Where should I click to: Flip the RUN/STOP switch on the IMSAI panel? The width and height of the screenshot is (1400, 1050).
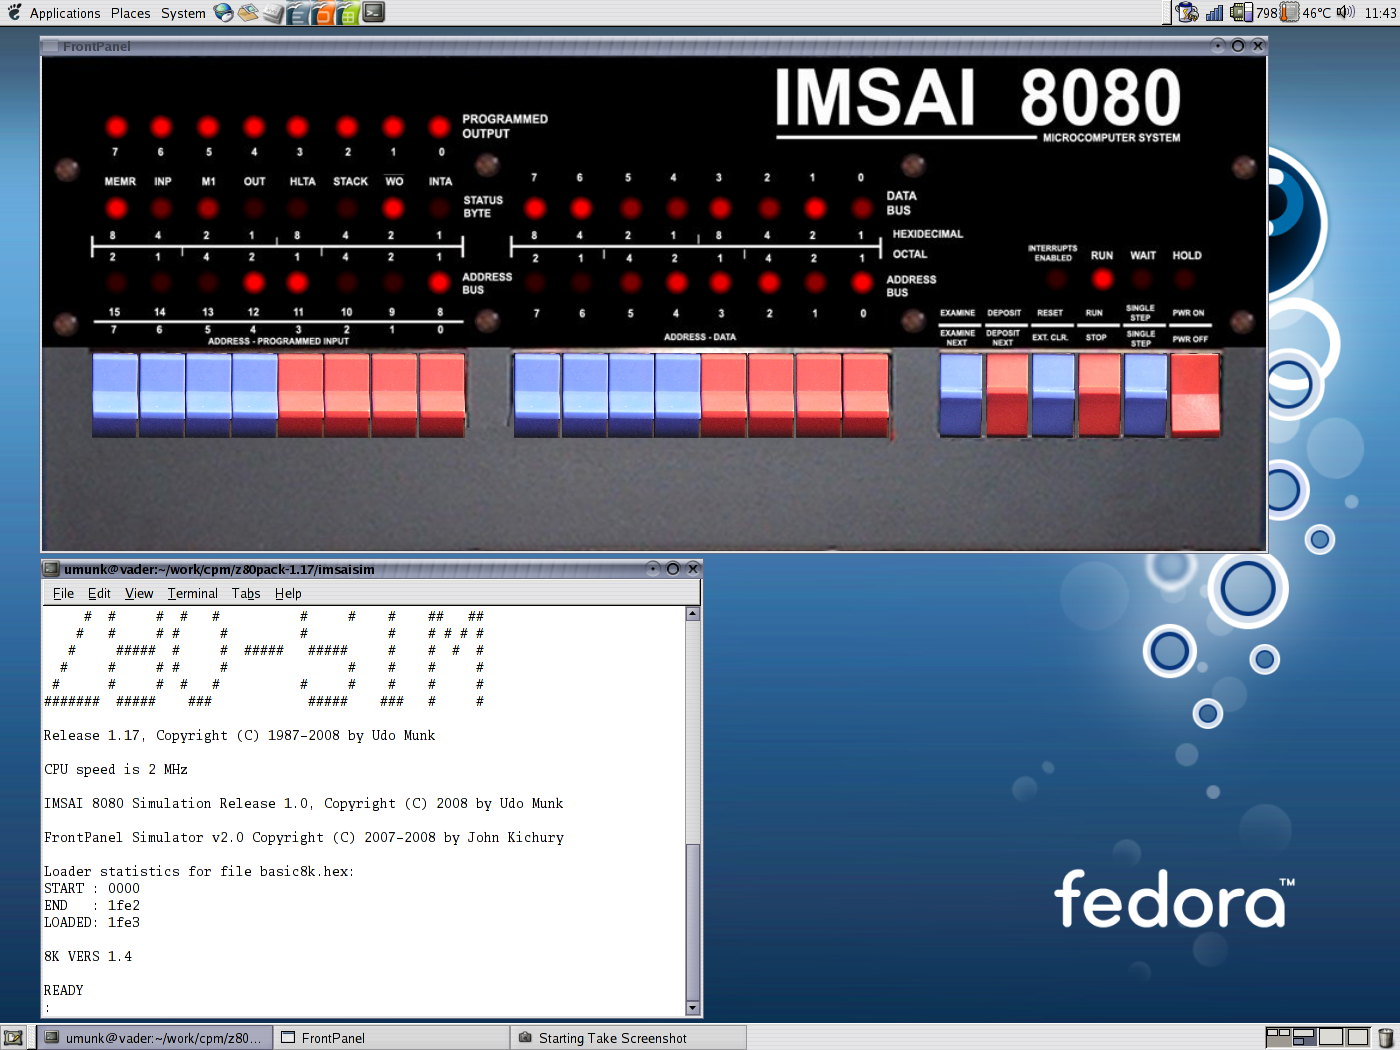tap(1098, 395)
